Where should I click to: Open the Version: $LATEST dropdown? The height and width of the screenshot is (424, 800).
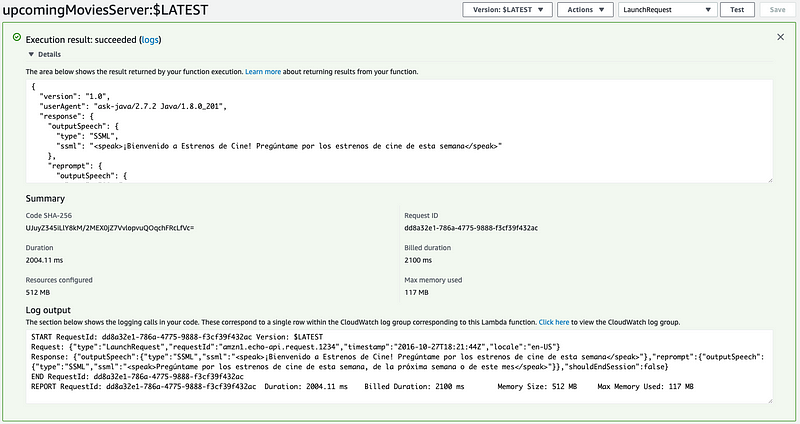[x=508, y=9]
